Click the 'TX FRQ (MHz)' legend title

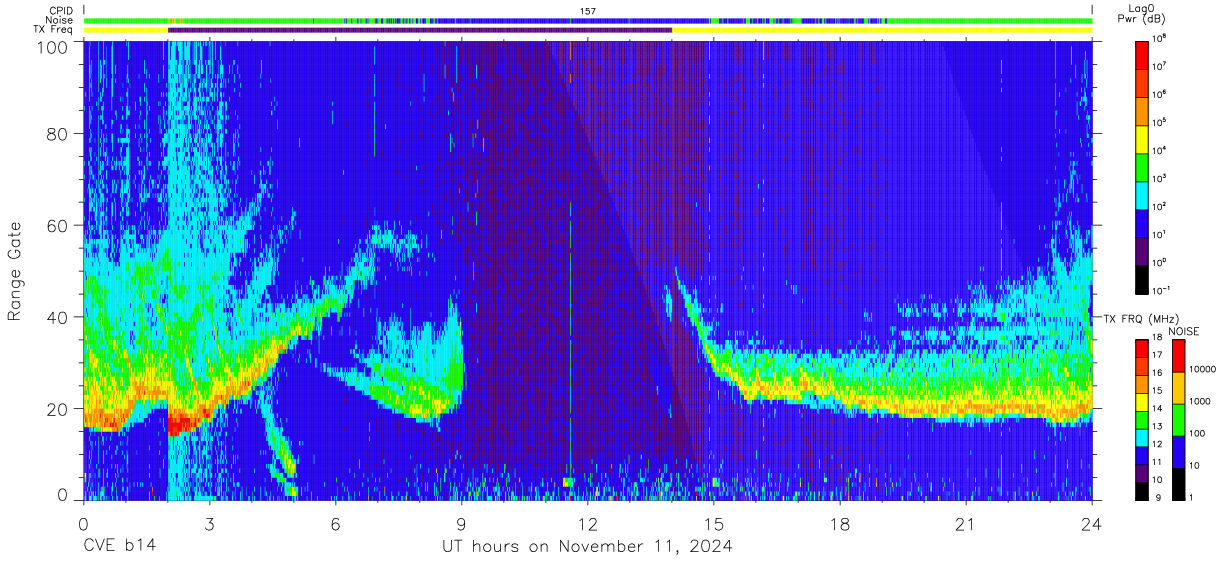pos(1142,318)
